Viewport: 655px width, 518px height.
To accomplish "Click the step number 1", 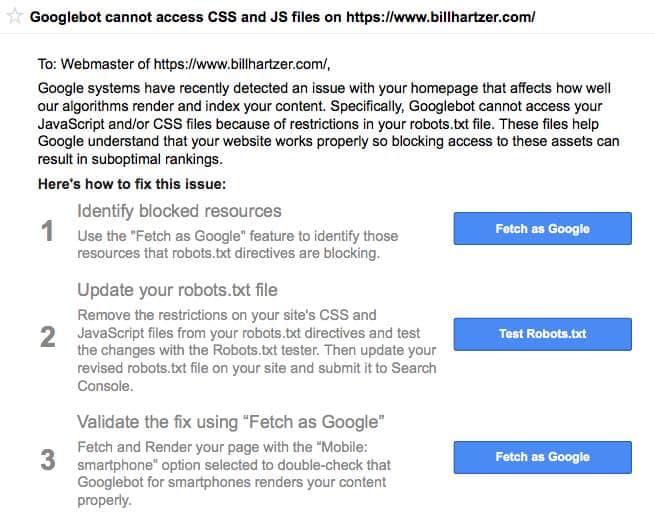I will [x=48, y=231].
